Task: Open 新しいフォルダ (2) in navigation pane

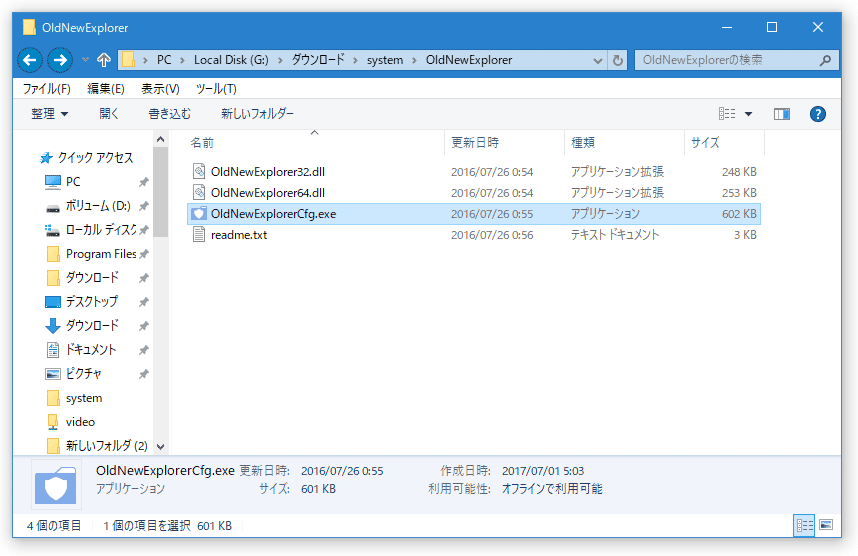Action: click(x=106, y=446)
